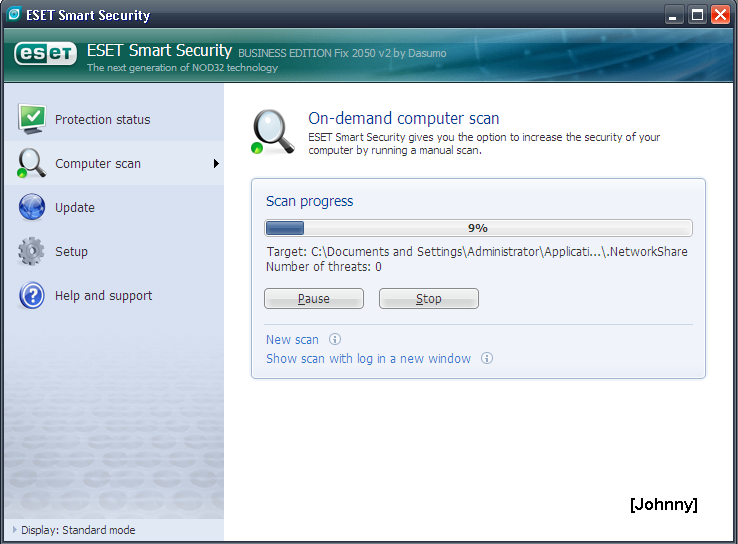This screenshot has width=738, height=544.
Task: Click the scan progress bar at 9%
Action: (478, 228)
